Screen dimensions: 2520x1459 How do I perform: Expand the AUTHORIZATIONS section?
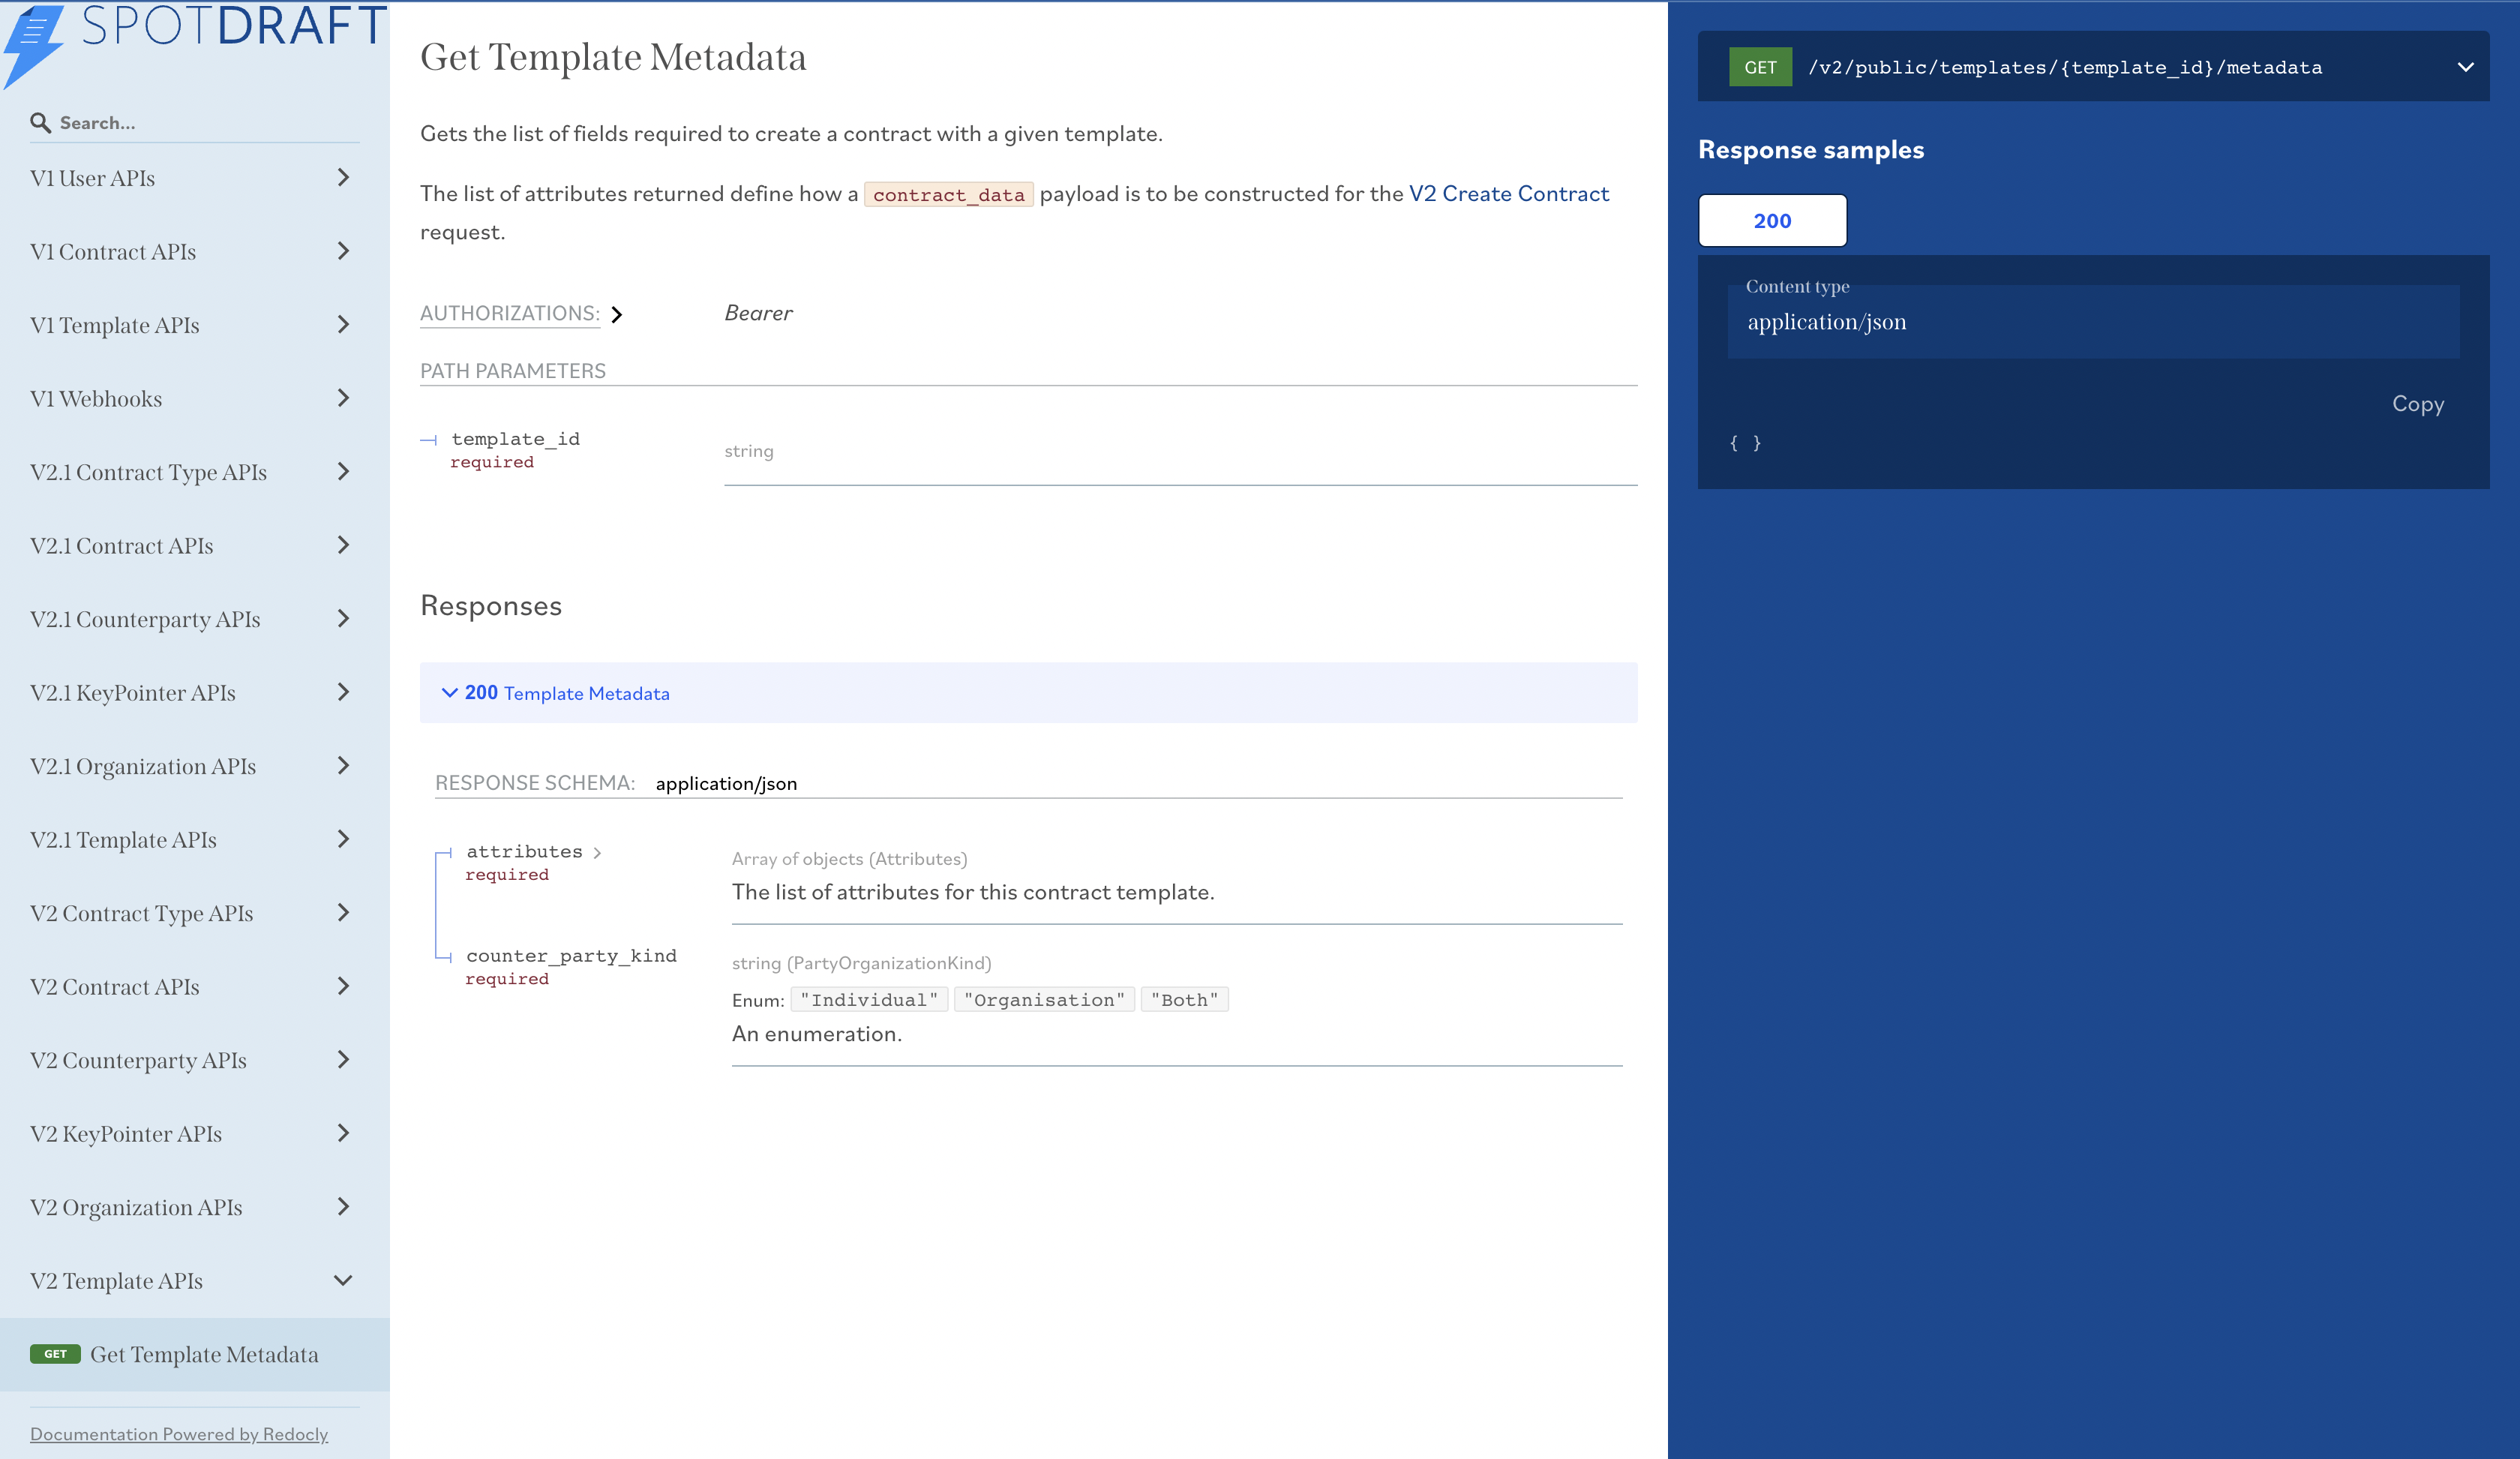(x=618, y=314)
